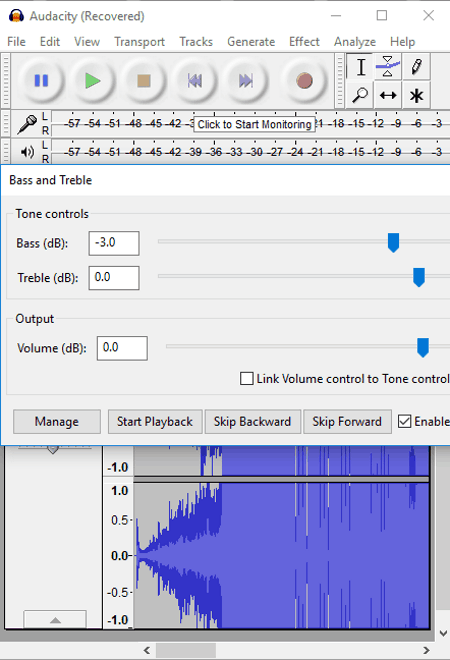This screenshot has width=450, height=660.
Task: Select the Draw pencil tool
Action: (x=416, y=67)
